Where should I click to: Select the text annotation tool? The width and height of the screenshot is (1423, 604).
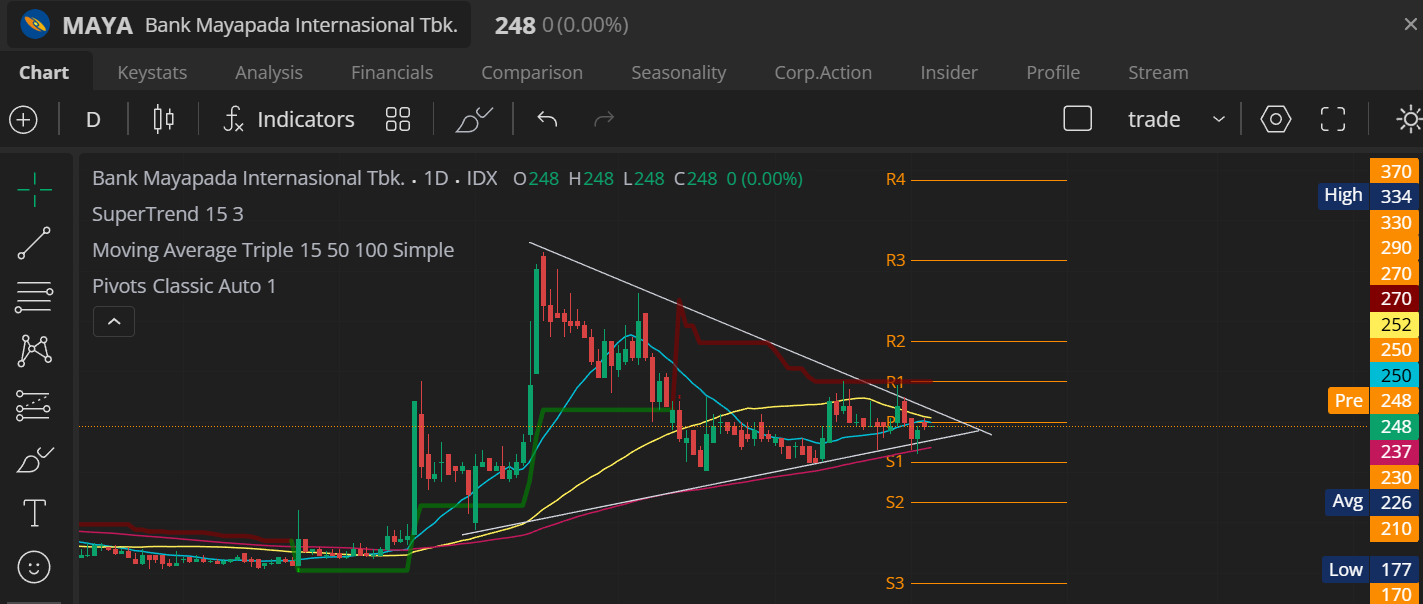coord(35,514)
